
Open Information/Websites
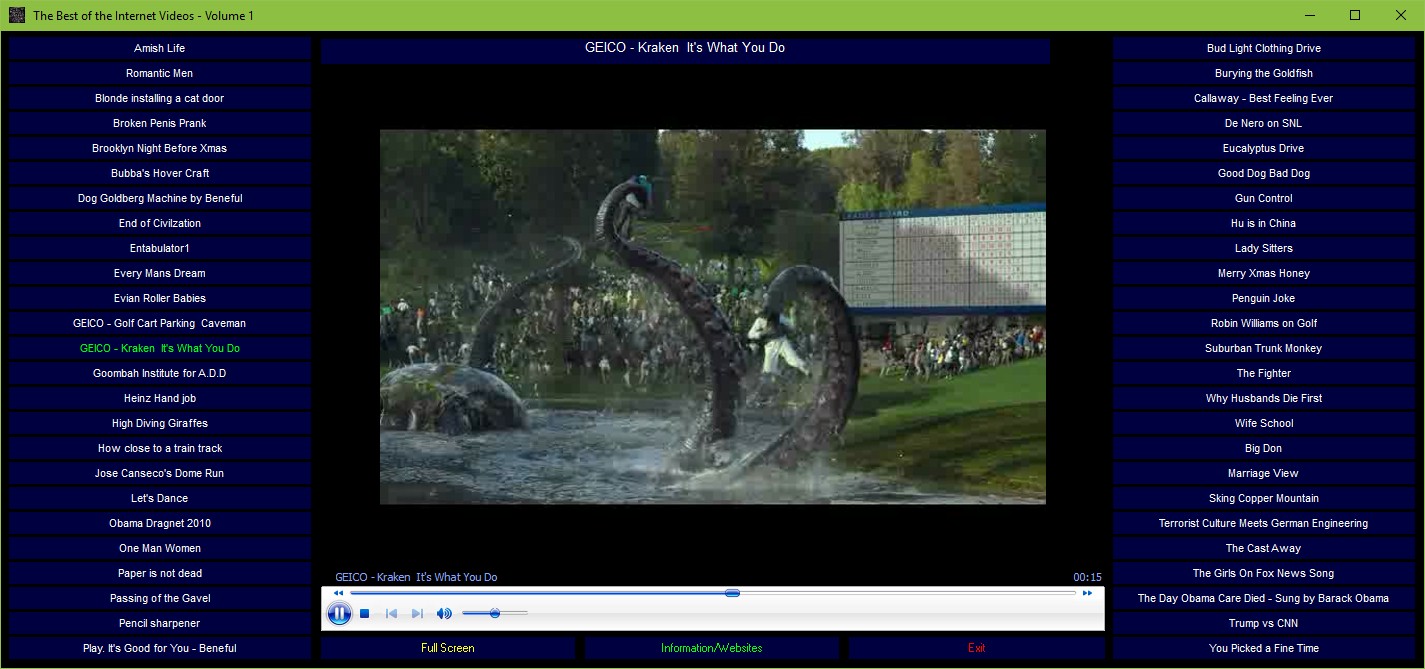click(x=712, y=648)
